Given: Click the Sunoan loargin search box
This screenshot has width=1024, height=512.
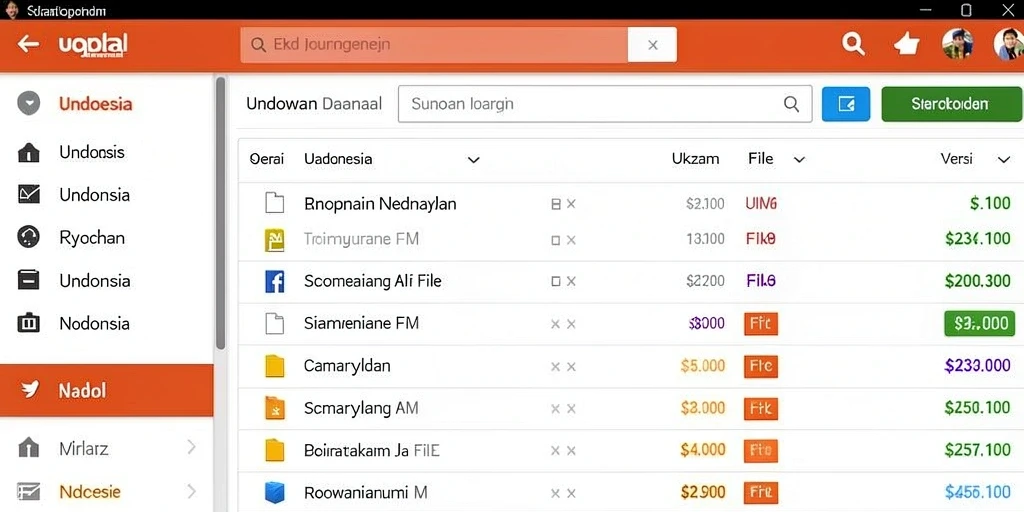Looking at the screenshot, I should [605, 104].
